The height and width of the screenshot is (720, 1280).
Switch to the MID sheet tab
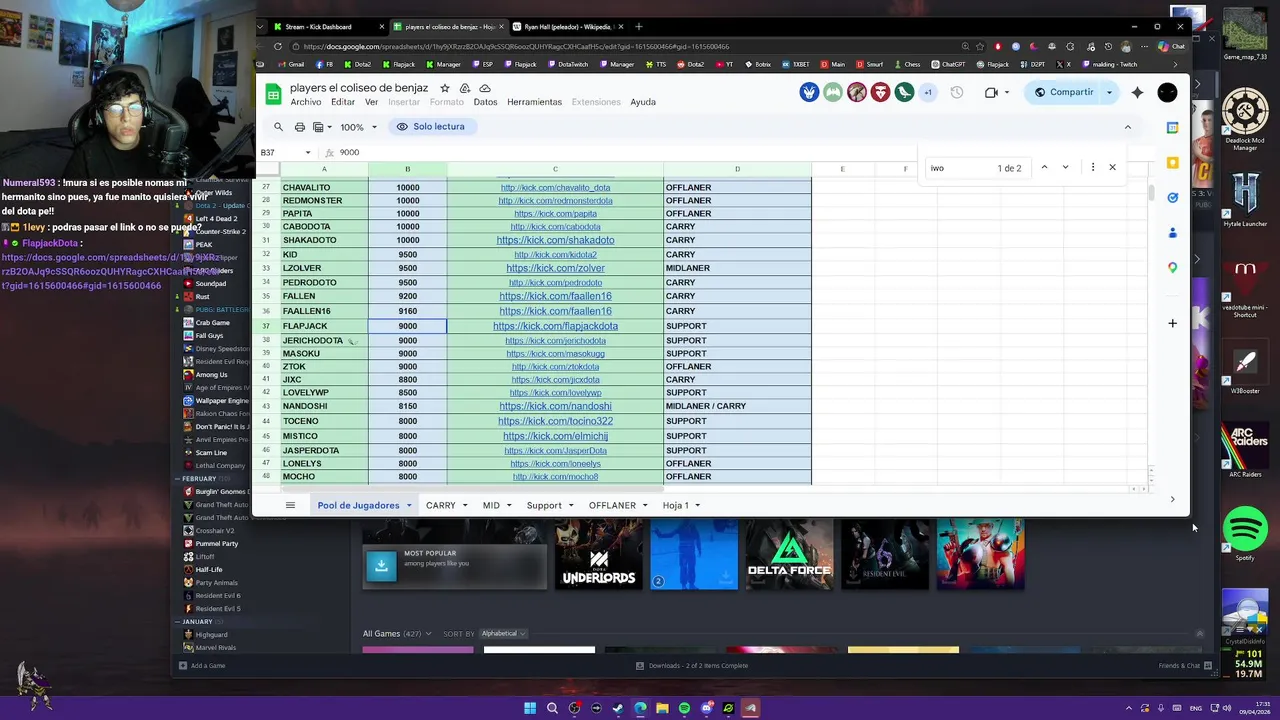click(491, 505)
